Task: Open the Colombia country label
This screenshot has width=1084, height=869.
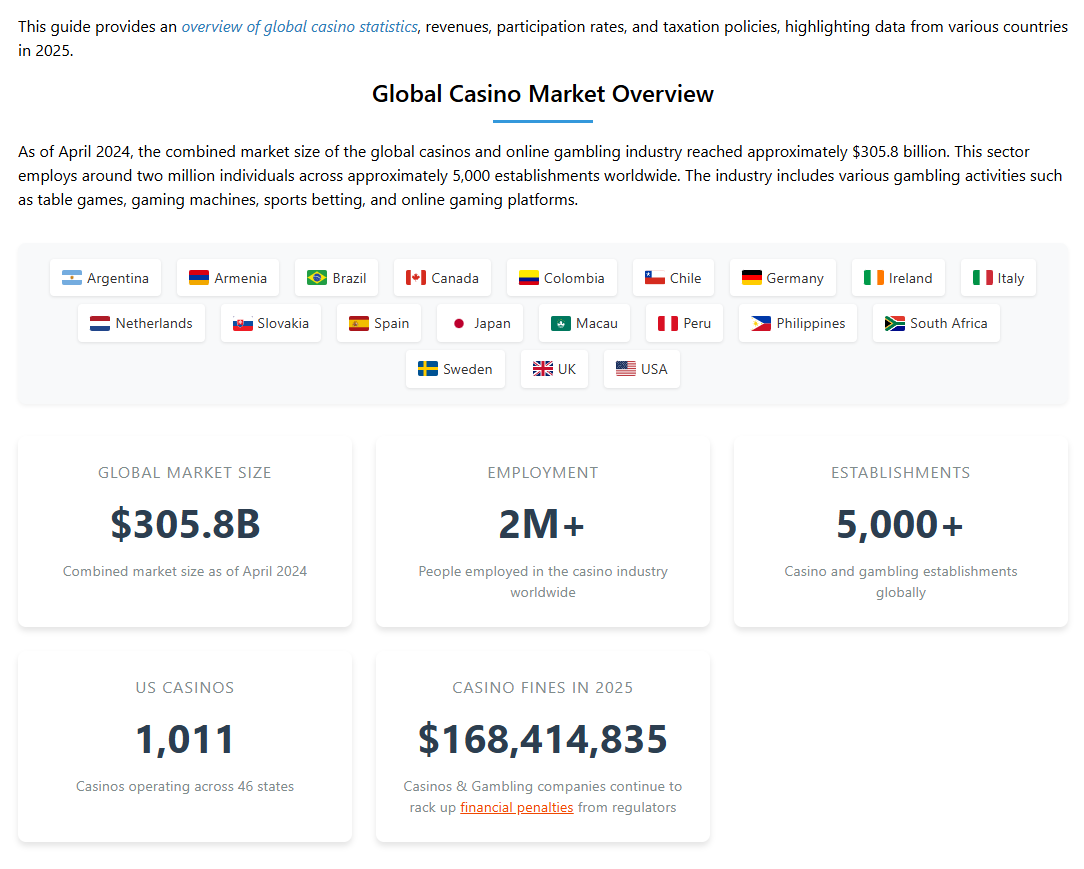Action: (574, 278)
